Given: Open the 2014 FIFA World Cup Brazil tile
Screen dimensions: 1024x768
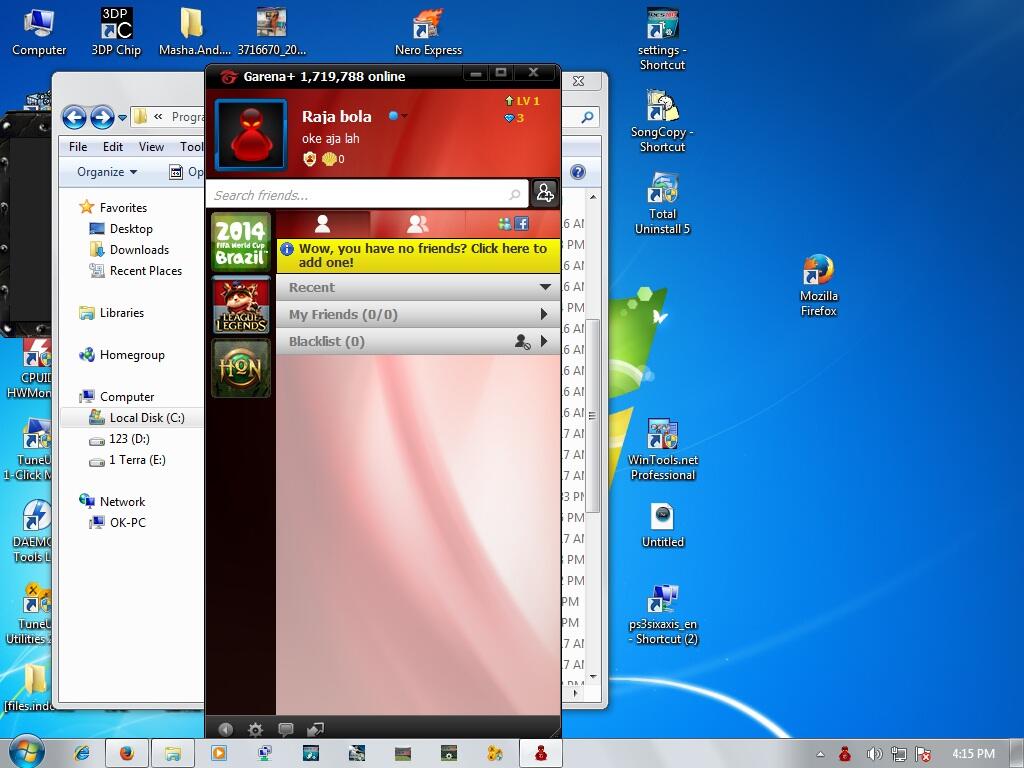Looking at the screenshot, I should point(241,242).
